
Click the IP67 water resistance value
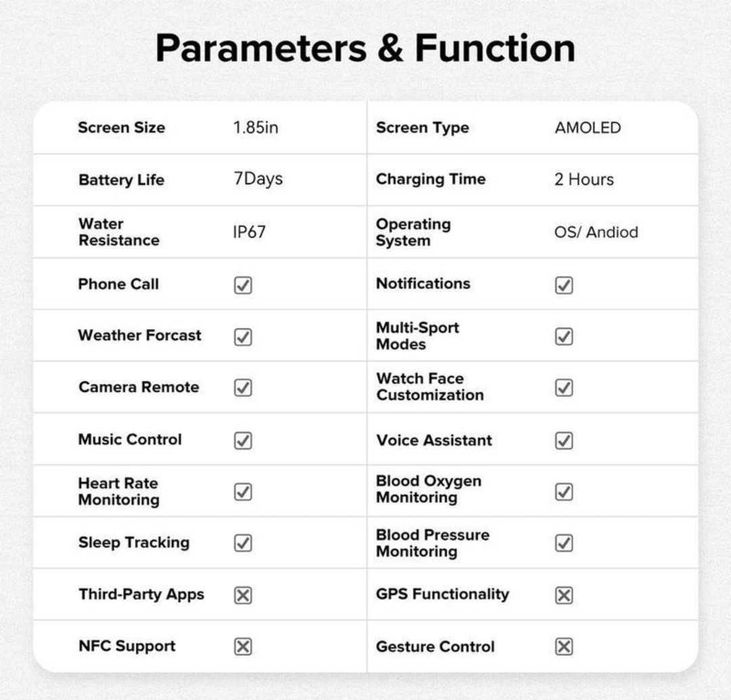(250, 232)
